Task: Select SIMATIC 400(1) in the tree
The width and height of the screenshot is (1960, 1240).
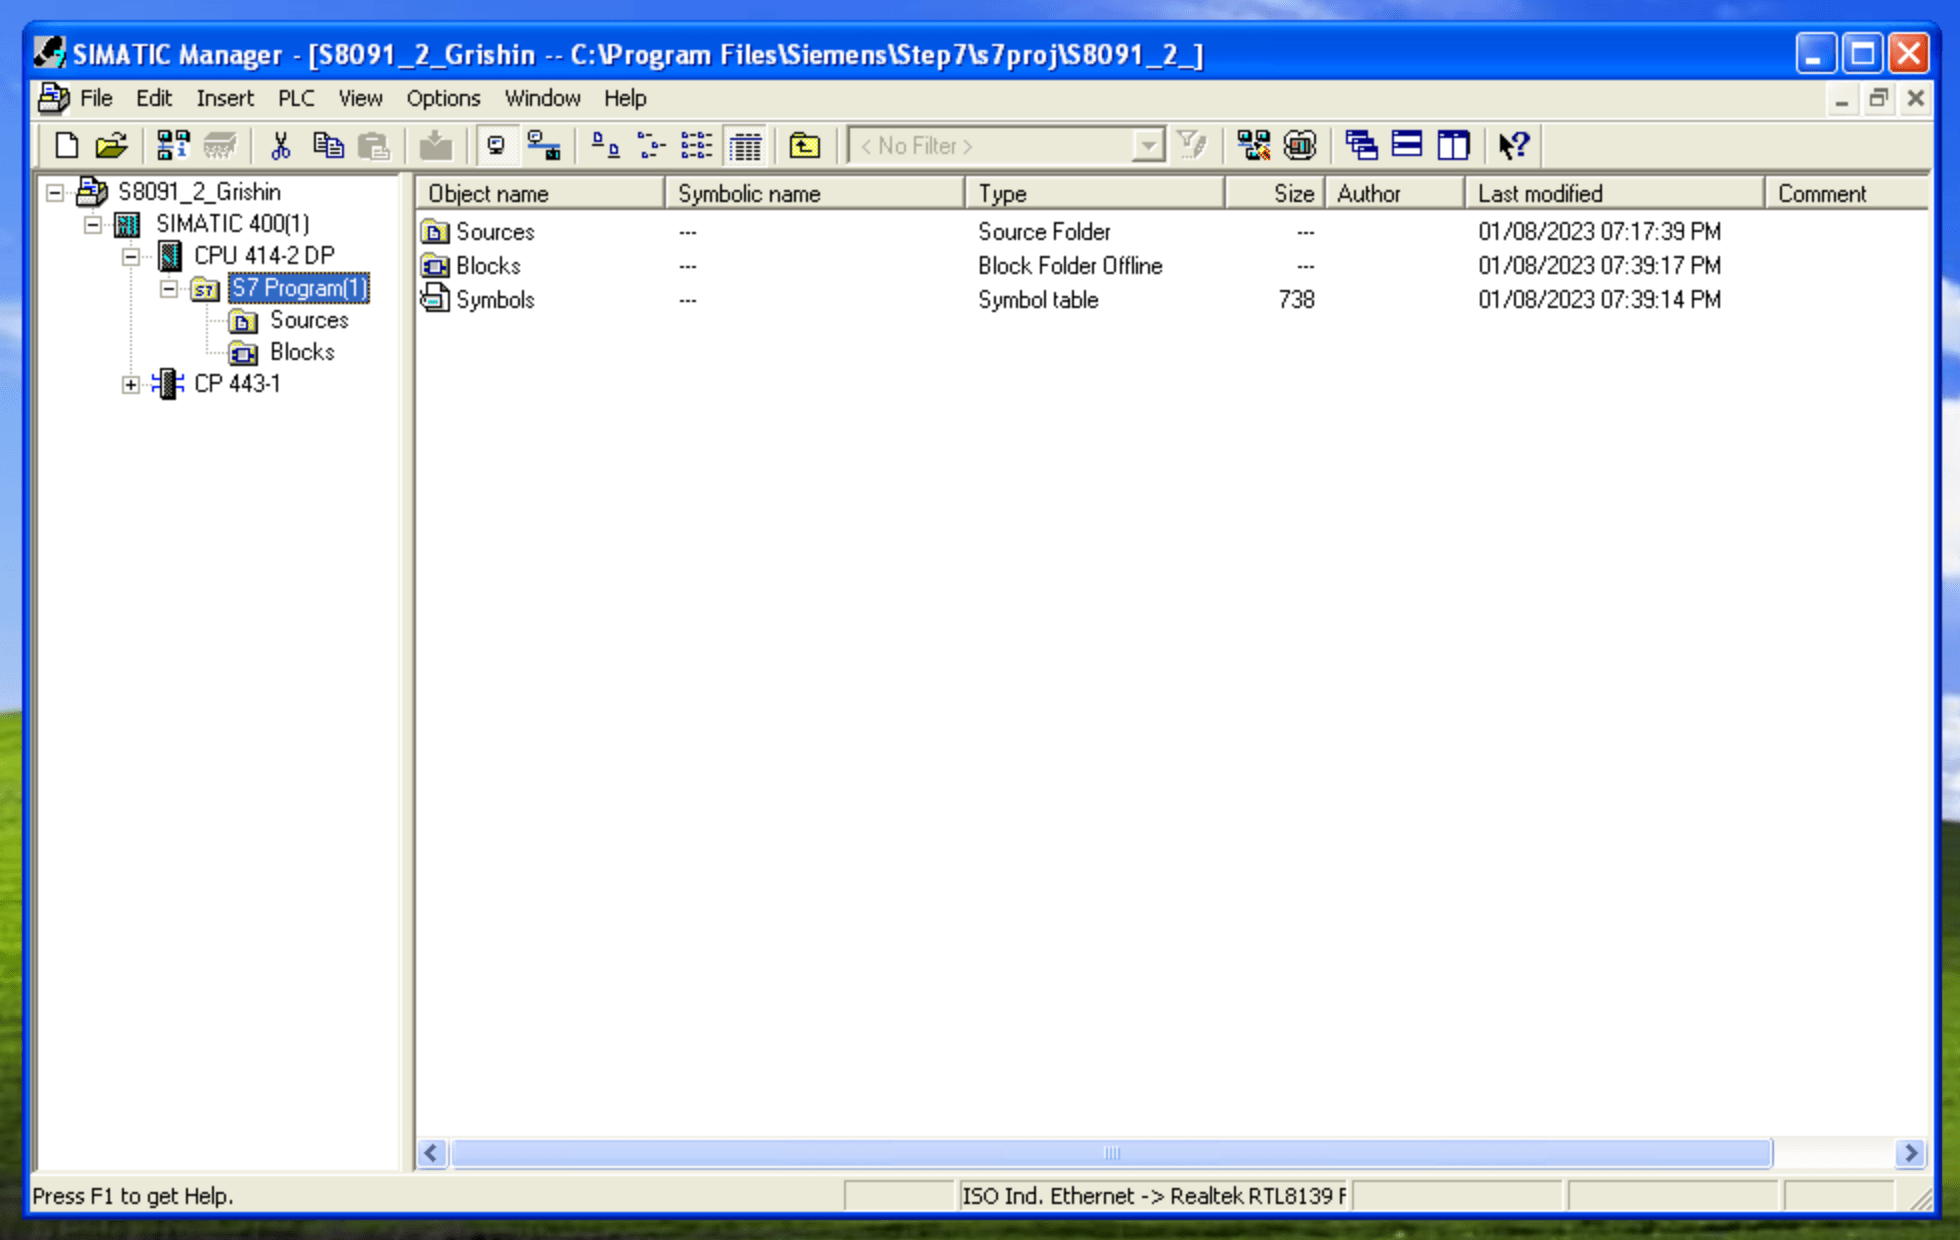Action: click(x=232, y=224)
